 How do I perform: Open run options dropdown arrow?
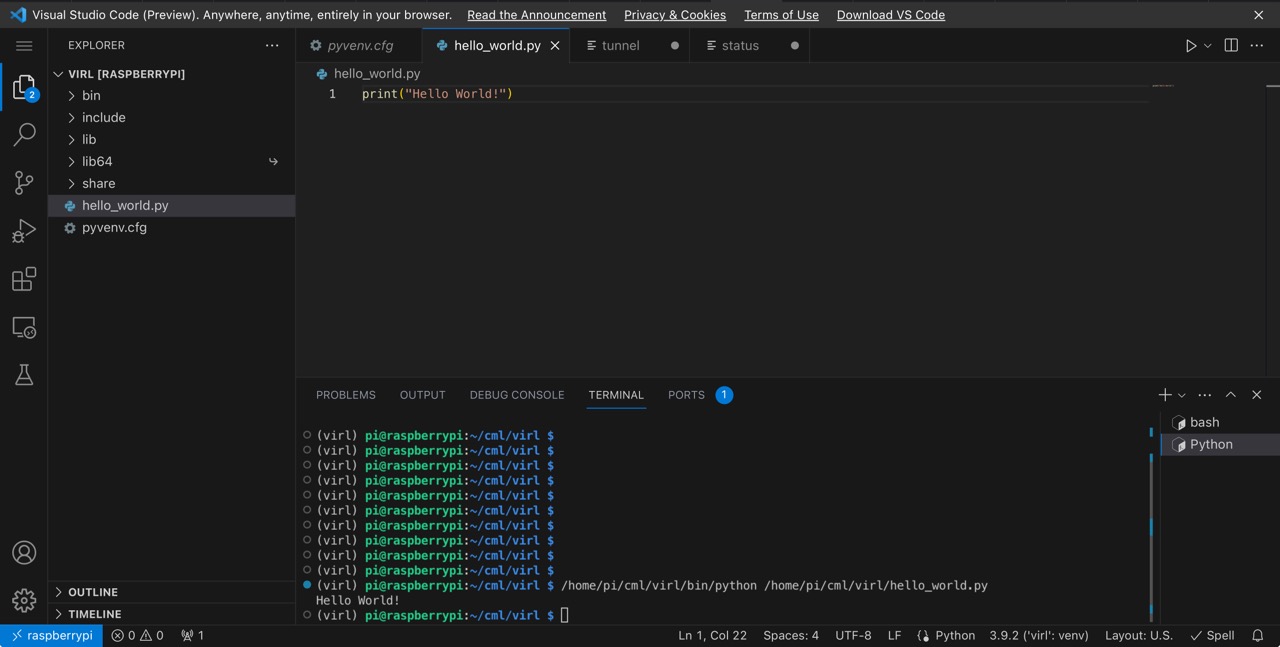tap(1207, 46)
